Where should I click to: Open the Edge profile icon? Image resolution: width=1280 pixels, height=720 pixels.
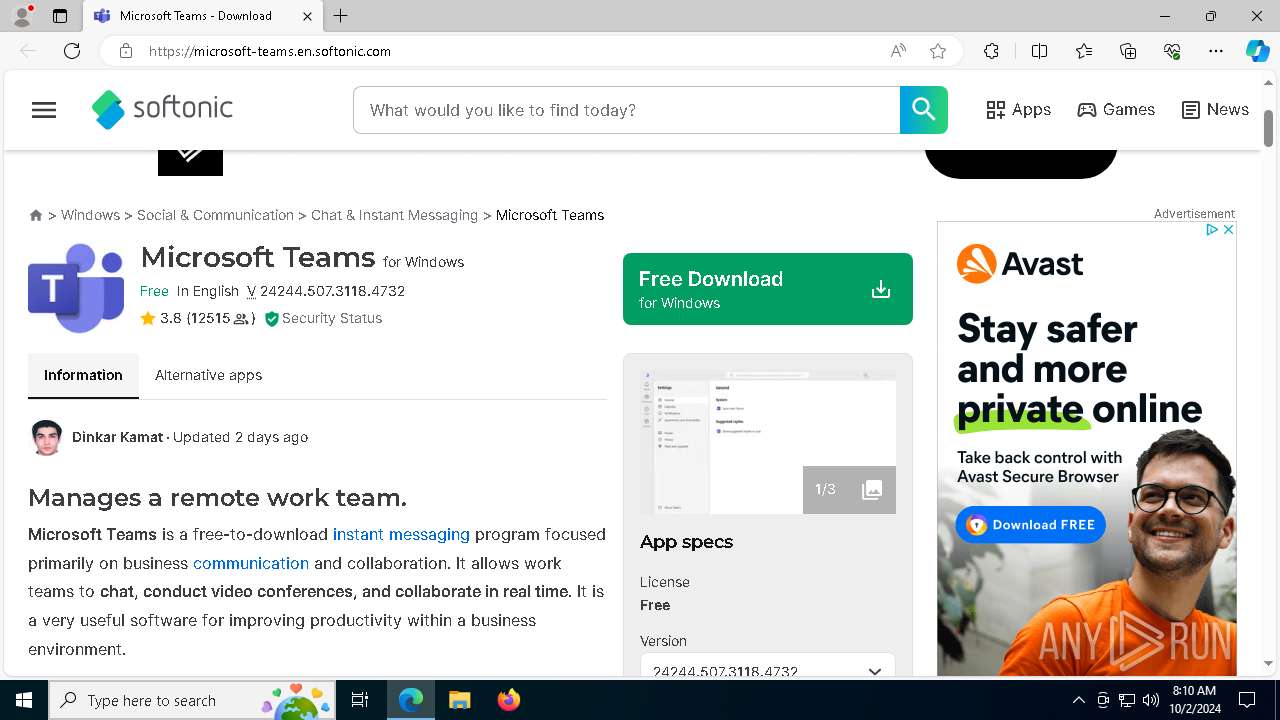click(22, 15)
